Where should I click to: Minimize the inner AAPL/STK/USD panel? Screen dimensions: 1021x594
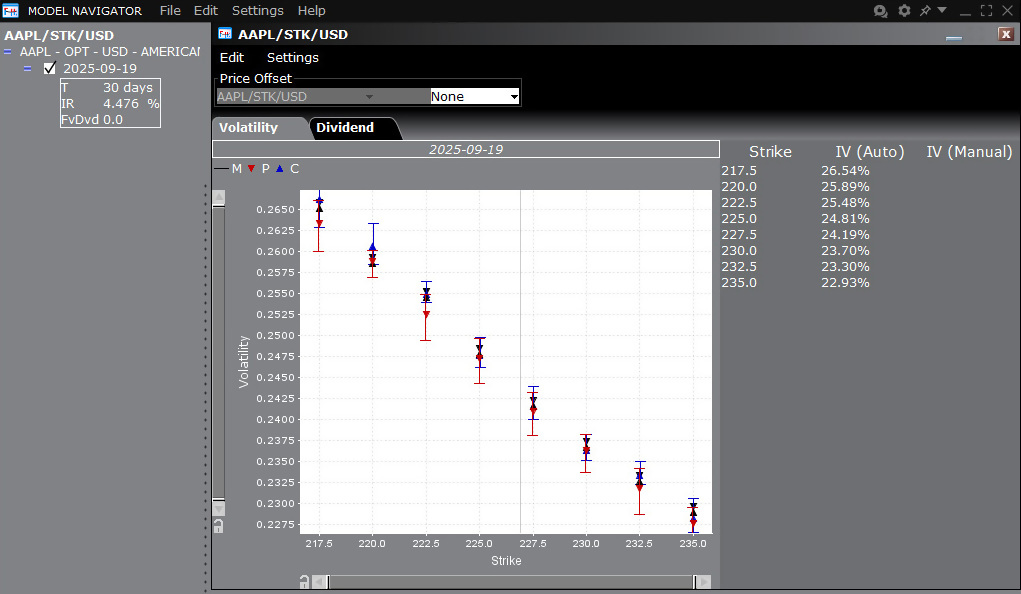pos(954,37)
